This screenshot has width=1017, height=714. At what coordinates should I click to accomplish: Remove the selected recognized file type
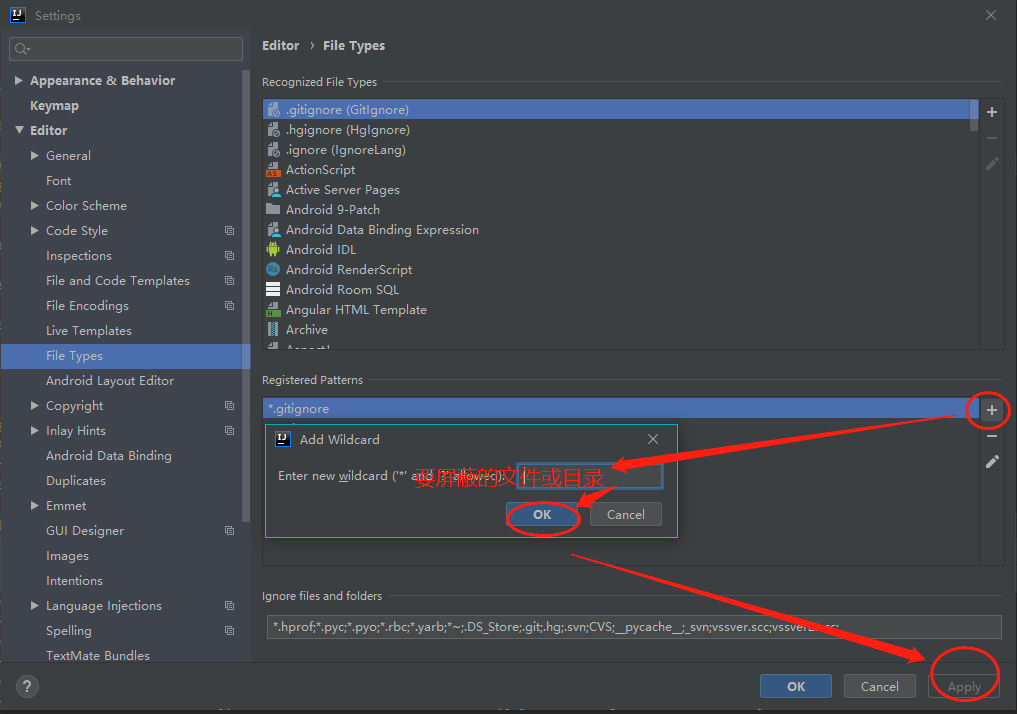[990, 137]
